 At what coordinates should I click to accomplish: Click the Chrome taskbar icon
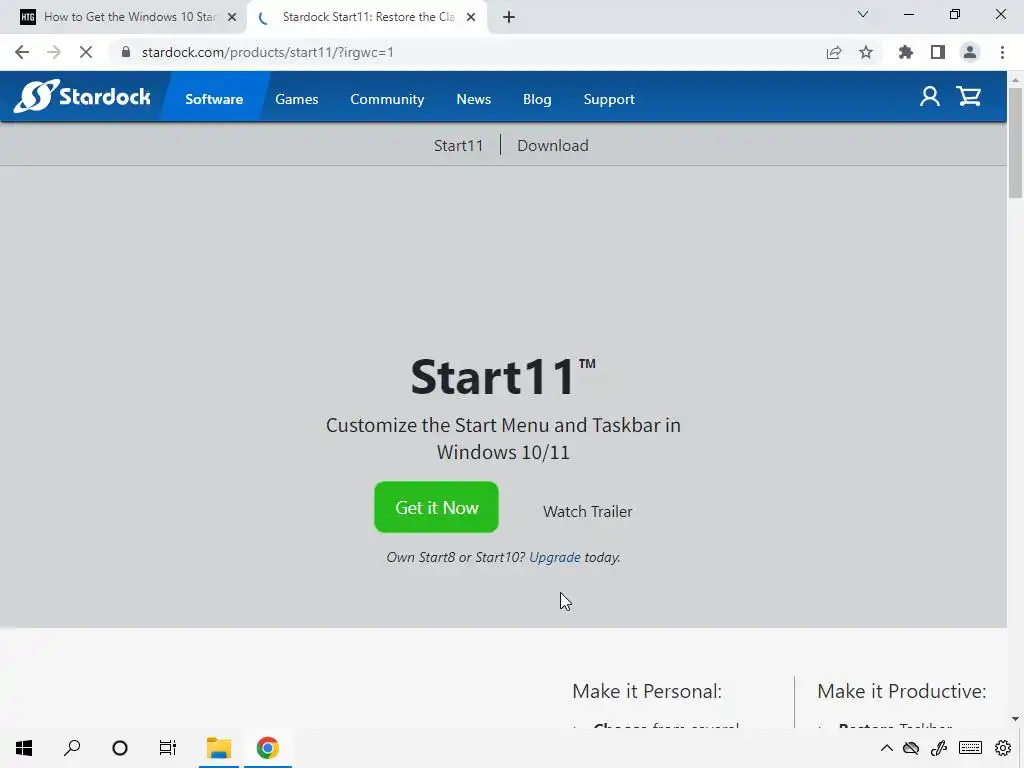(x=267, y=748)
